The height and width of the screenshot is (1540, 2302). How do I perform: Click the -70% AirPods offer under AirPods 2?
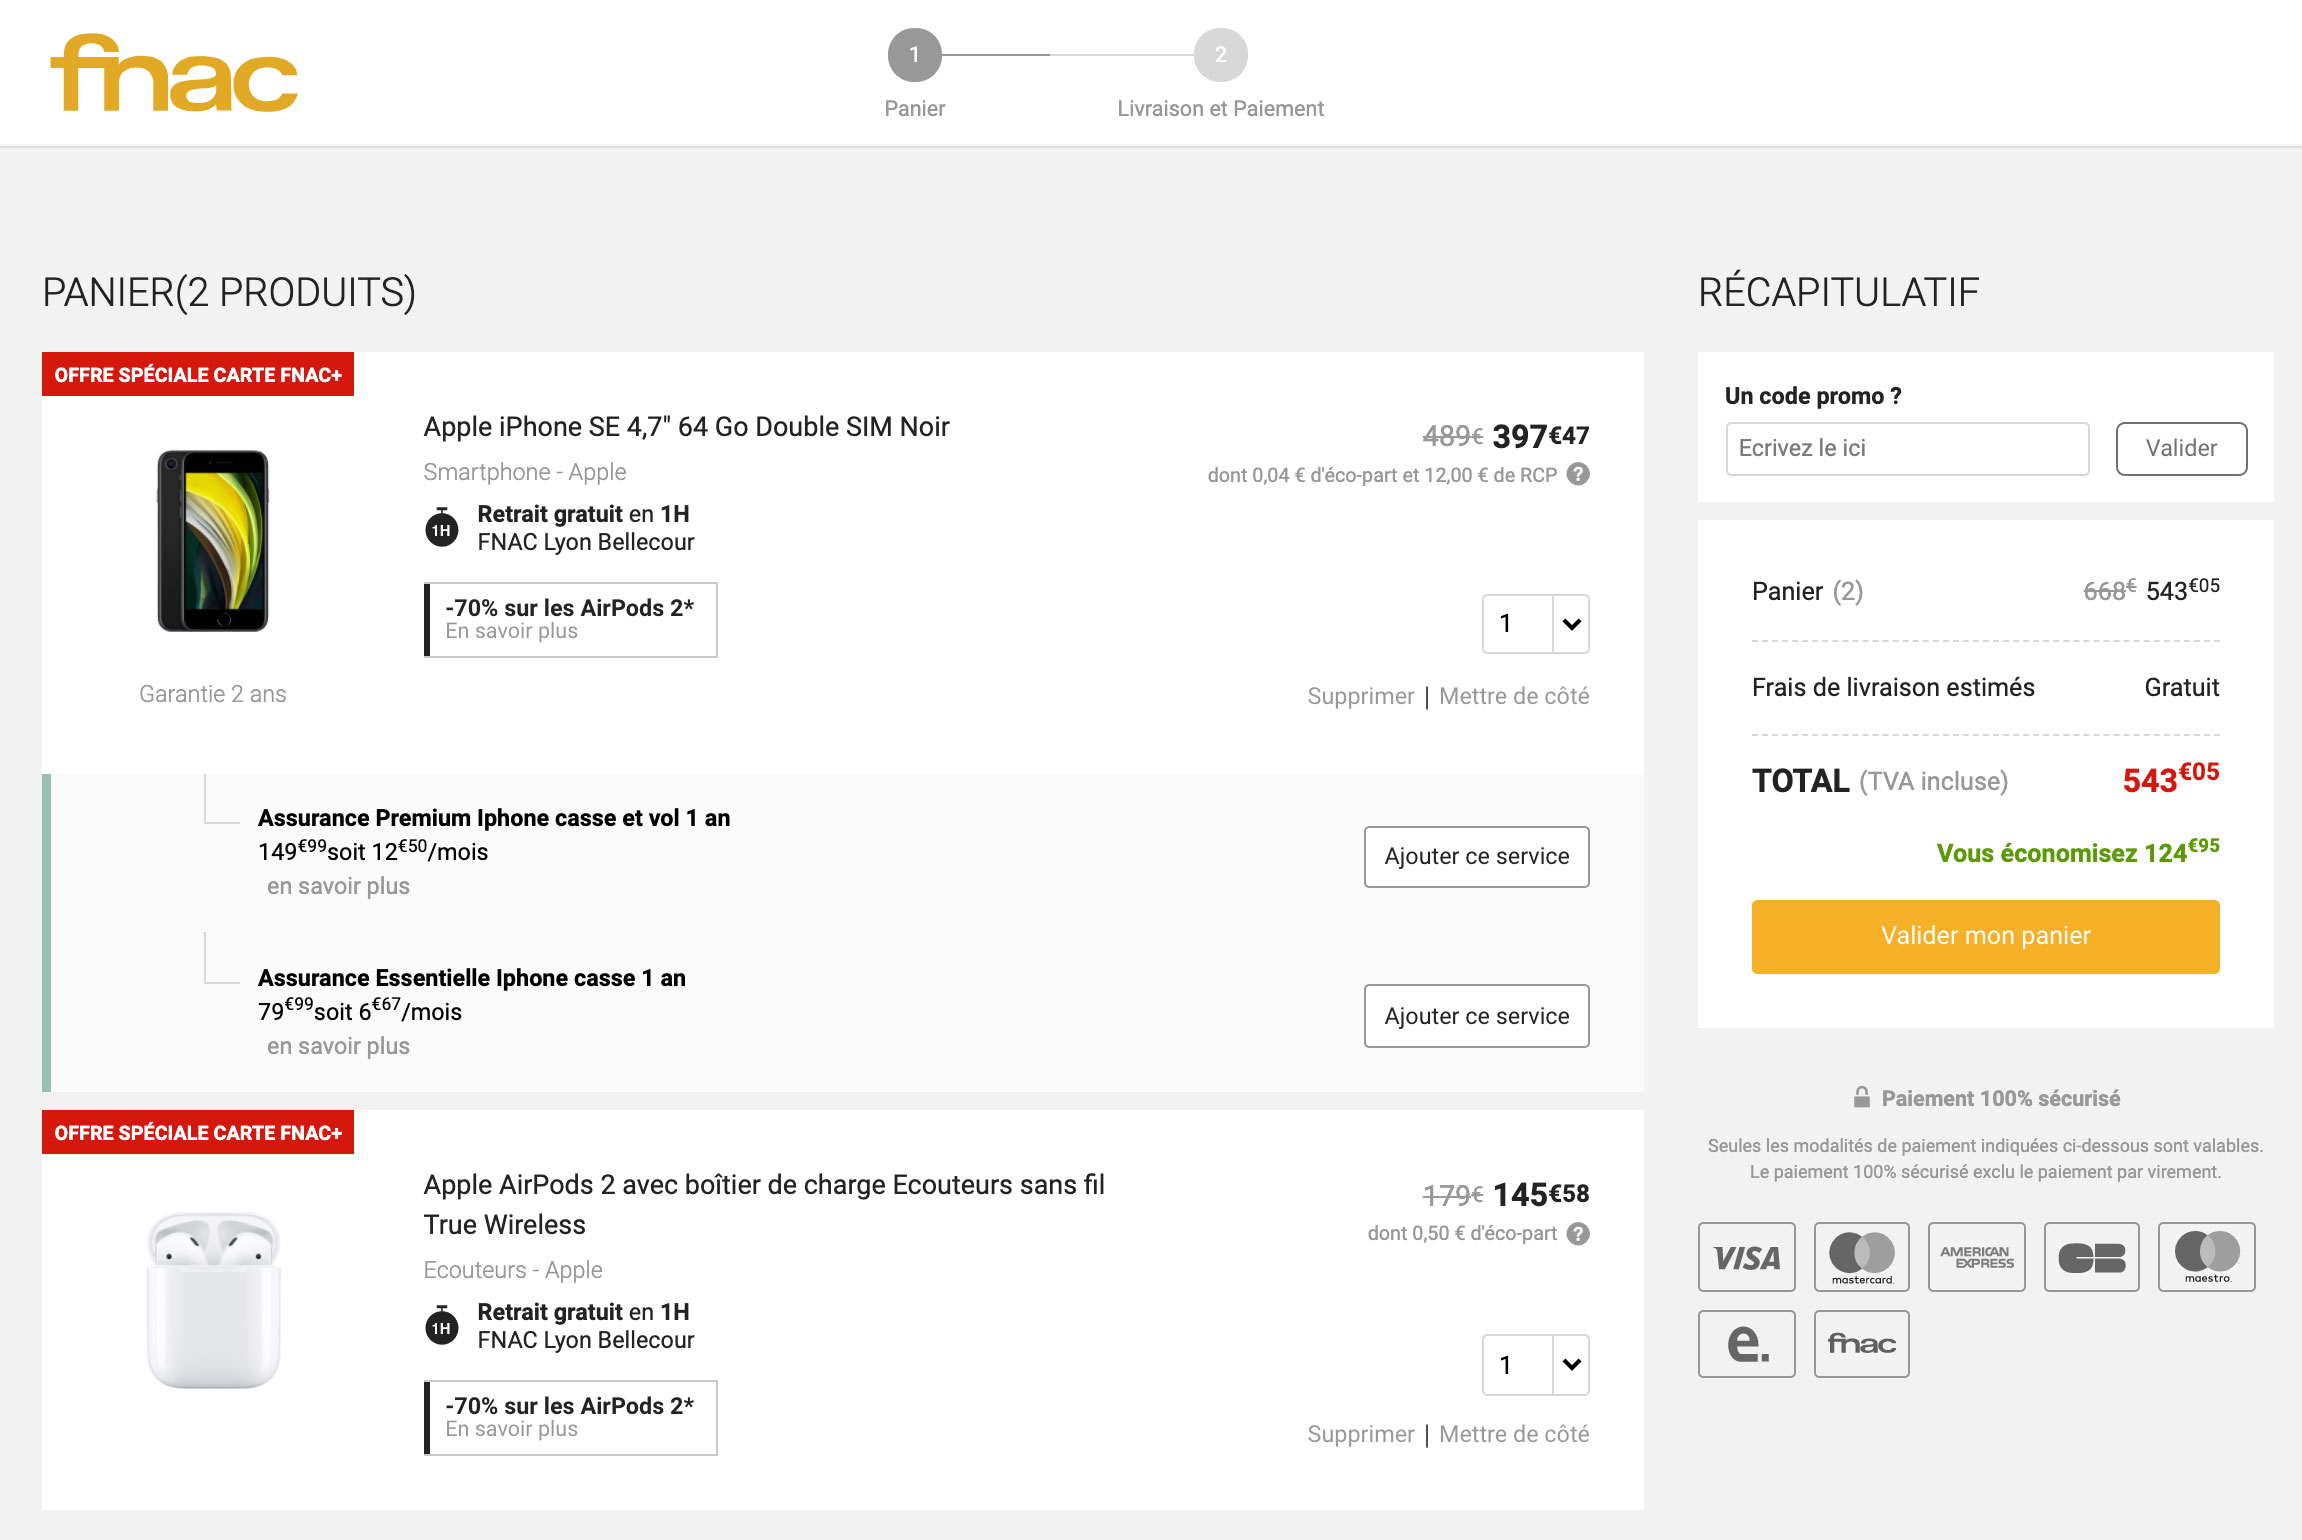[x=571, y=1418]
